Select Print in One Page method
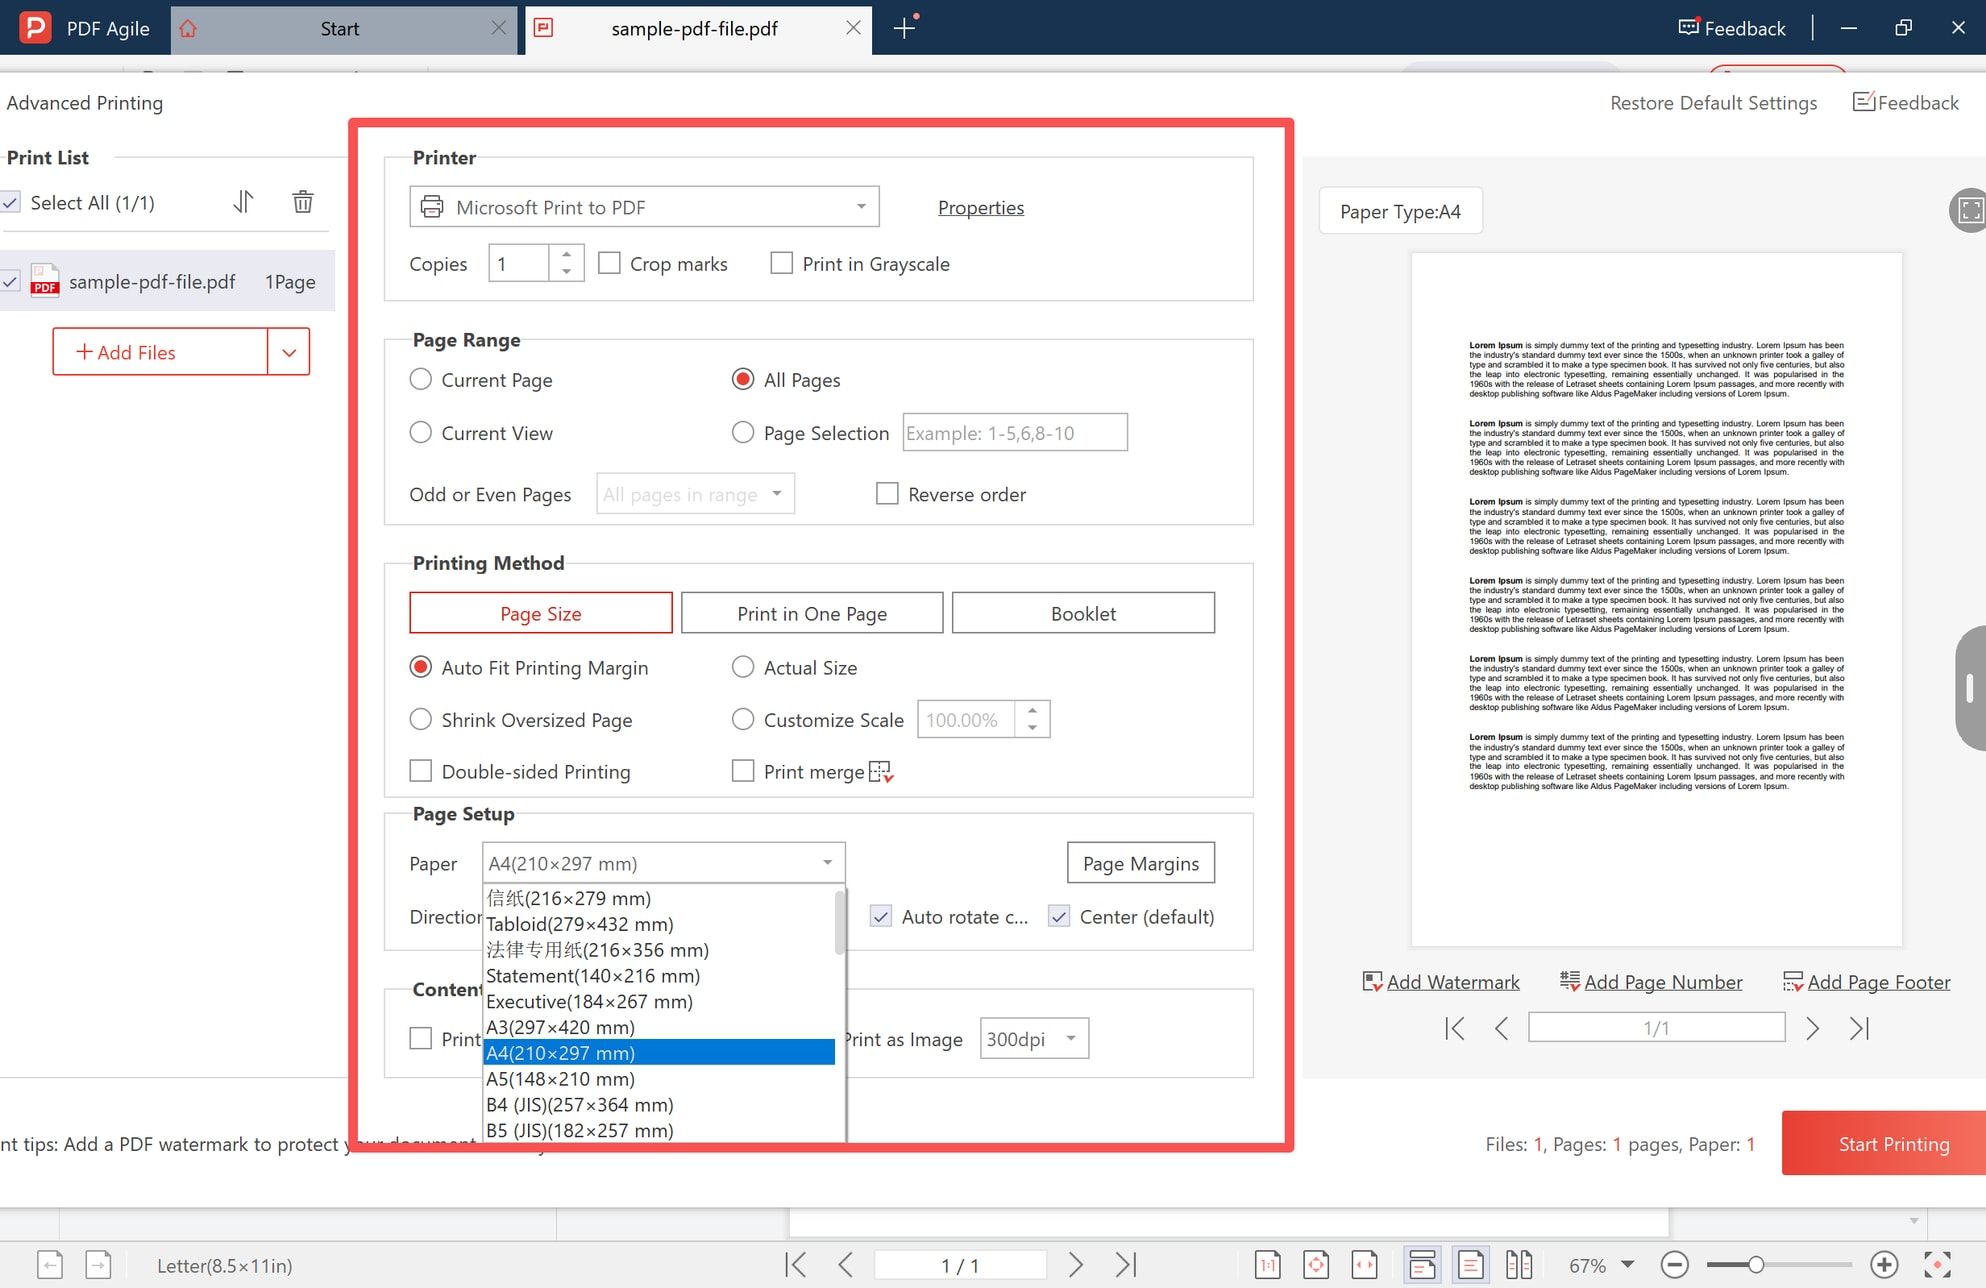The width and height of the screenshot is (1986, 1288). pos(812,613)
